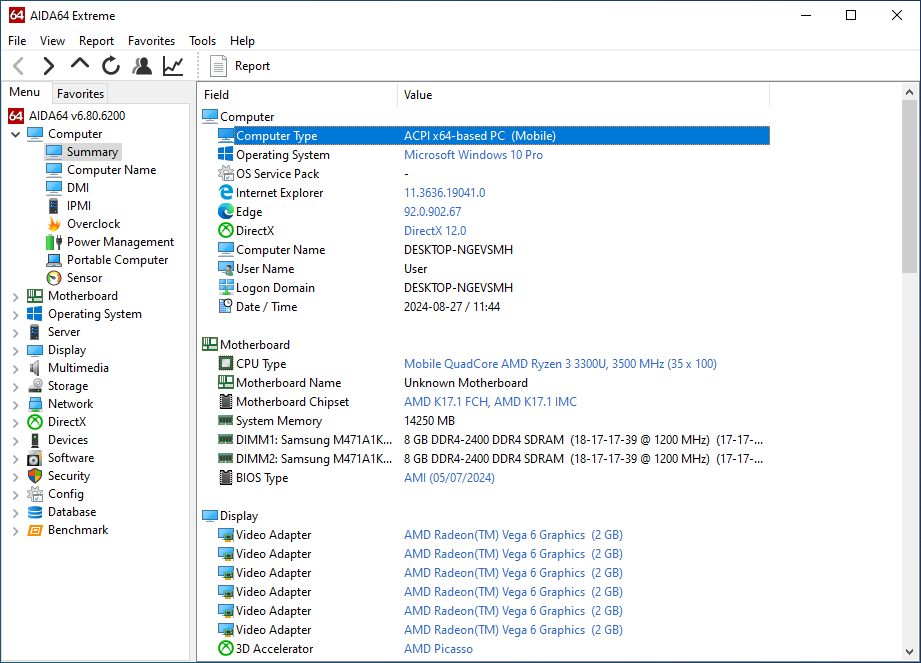This screenshot has width=921, height=663.
Task: Select Computer Name in the tree
Action: (x=112, y=170)
